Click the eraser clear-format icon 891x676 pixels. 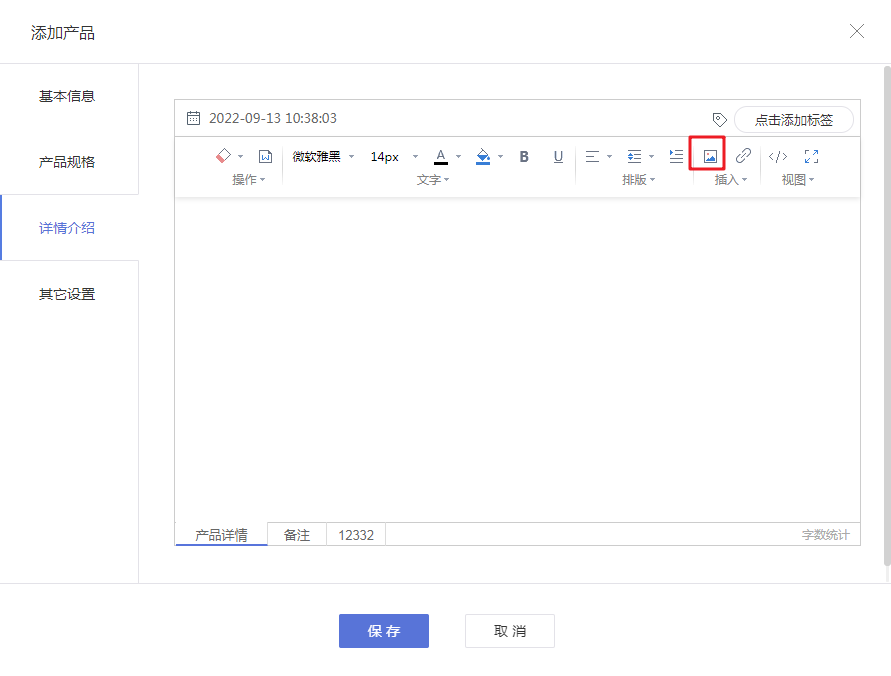coord(223,156)
